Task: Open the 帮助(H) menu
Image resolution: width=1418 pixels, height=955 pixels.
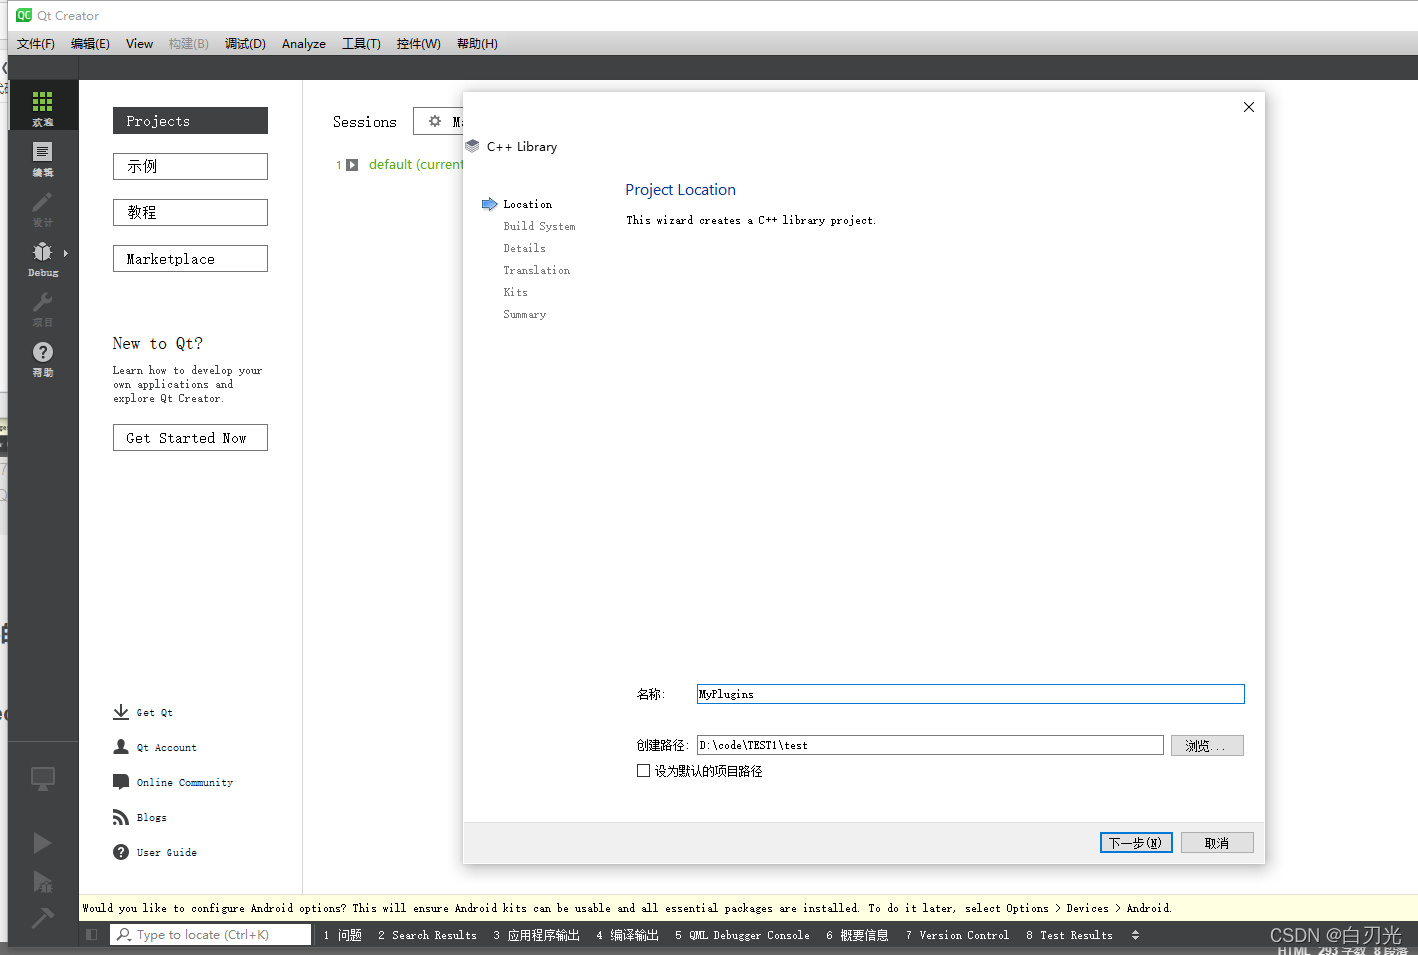Action: tap(477, 44)
